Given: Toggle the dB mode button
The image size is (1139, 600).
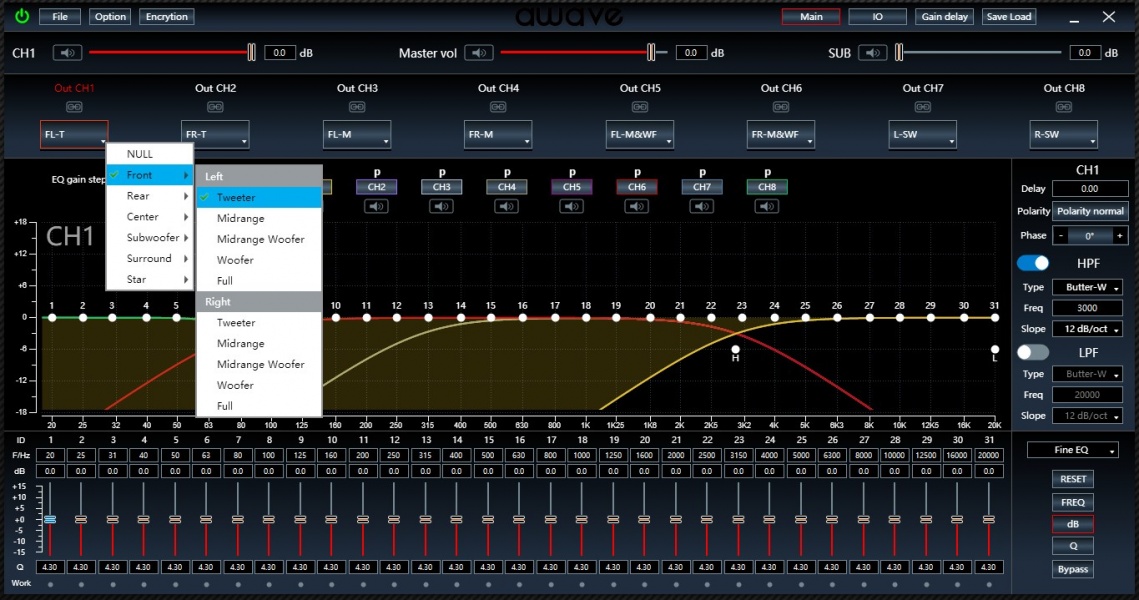Looking at the screenshot, I should [x=1072, y=524].
